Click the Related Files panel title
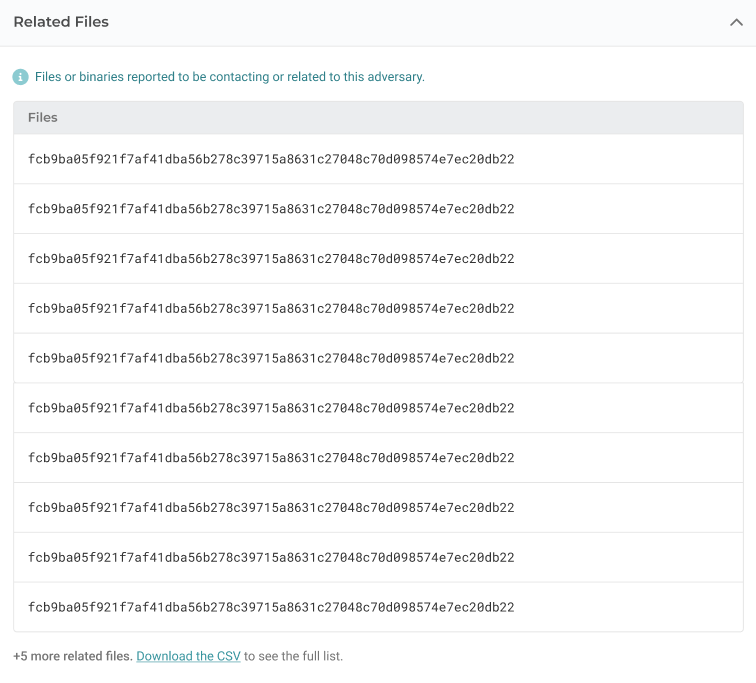 pos(61,22)
